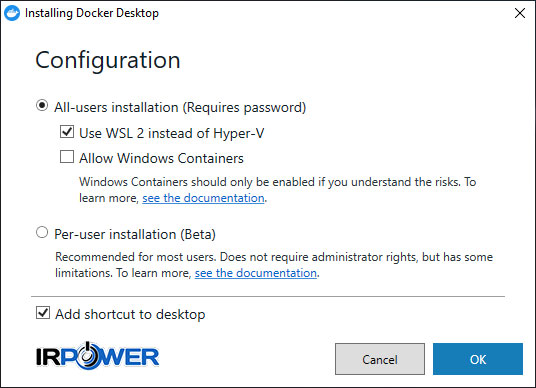The height and width of the screenshot is (388, 536).
Task: Uncheck Use WSL 2 instead of Hyper-V
Action: tap(67, 132)
